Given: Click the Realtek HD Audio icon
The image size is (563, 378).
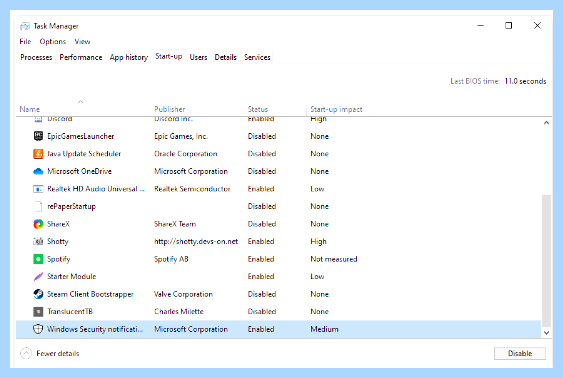Looking at the screenshot, I should pos(38,189).
